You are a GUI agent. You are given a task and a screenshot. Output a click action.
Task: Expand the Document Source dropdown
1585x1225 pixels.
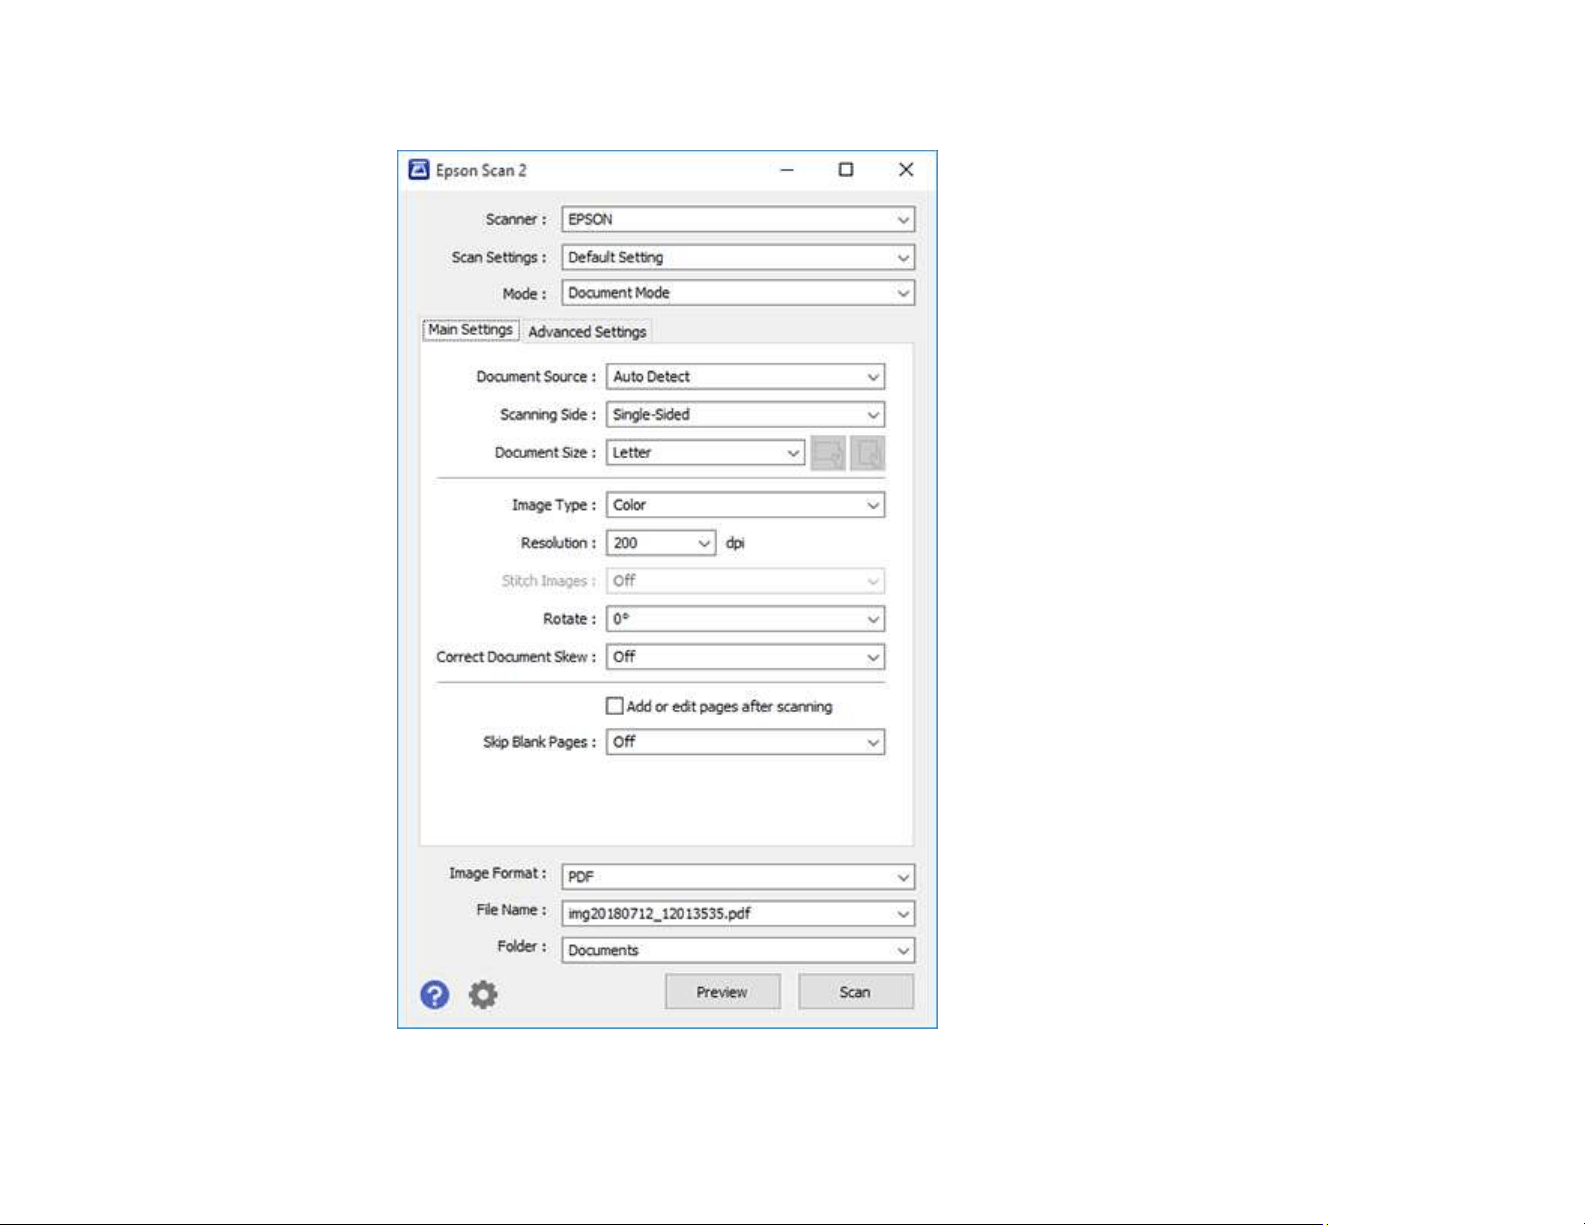click(x=745, y=377)
